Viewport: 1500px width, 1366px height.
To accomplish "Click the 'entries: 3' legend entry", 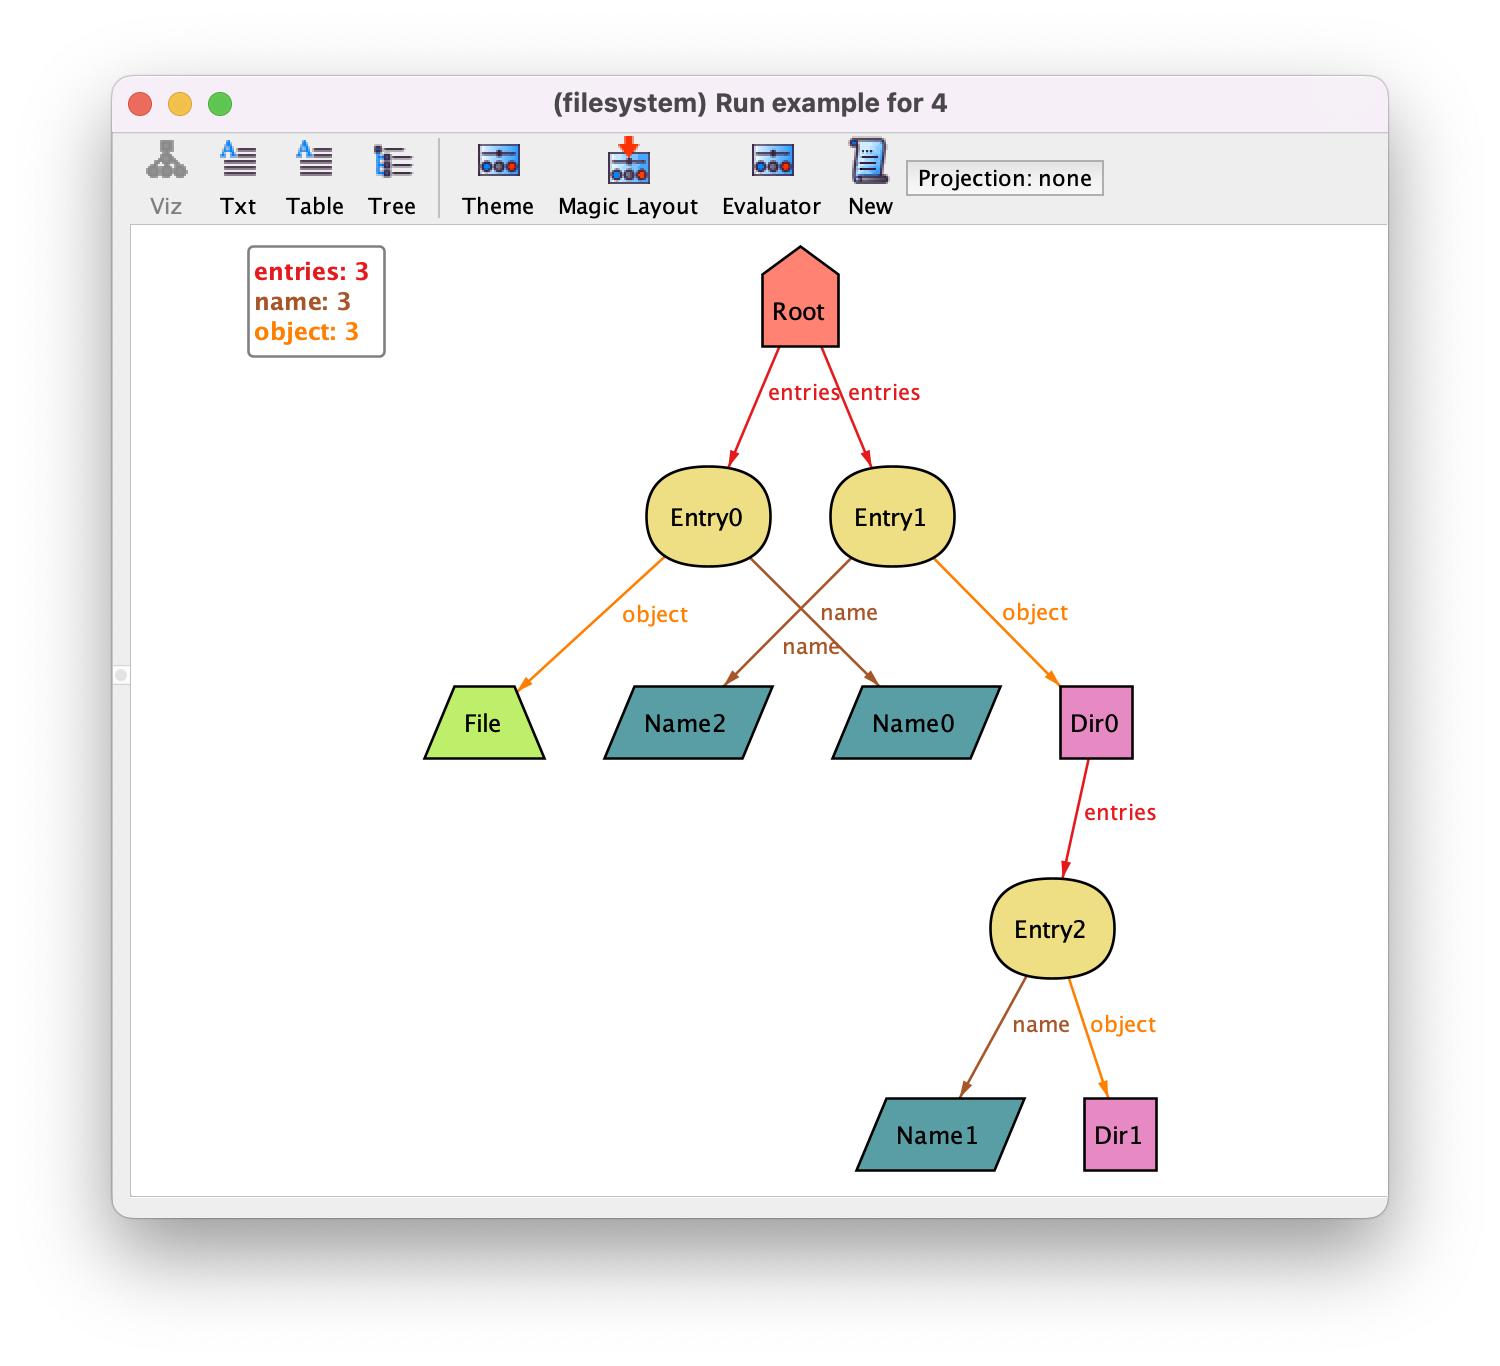I will (311, 271).
